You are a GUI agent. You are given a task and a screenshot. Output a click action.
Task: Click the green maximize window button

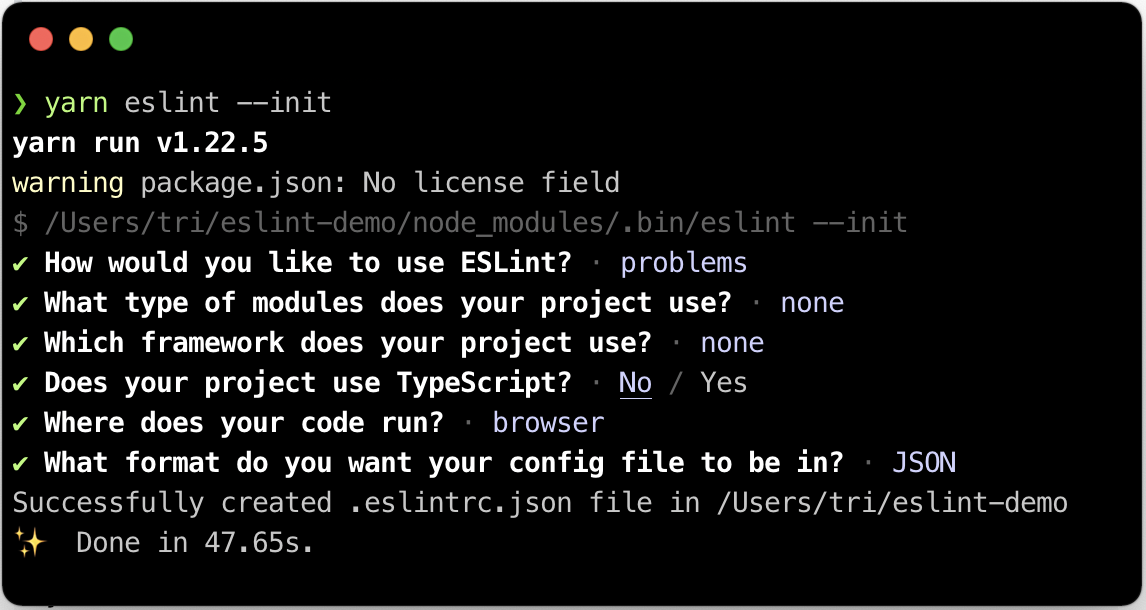click(121, 40)
